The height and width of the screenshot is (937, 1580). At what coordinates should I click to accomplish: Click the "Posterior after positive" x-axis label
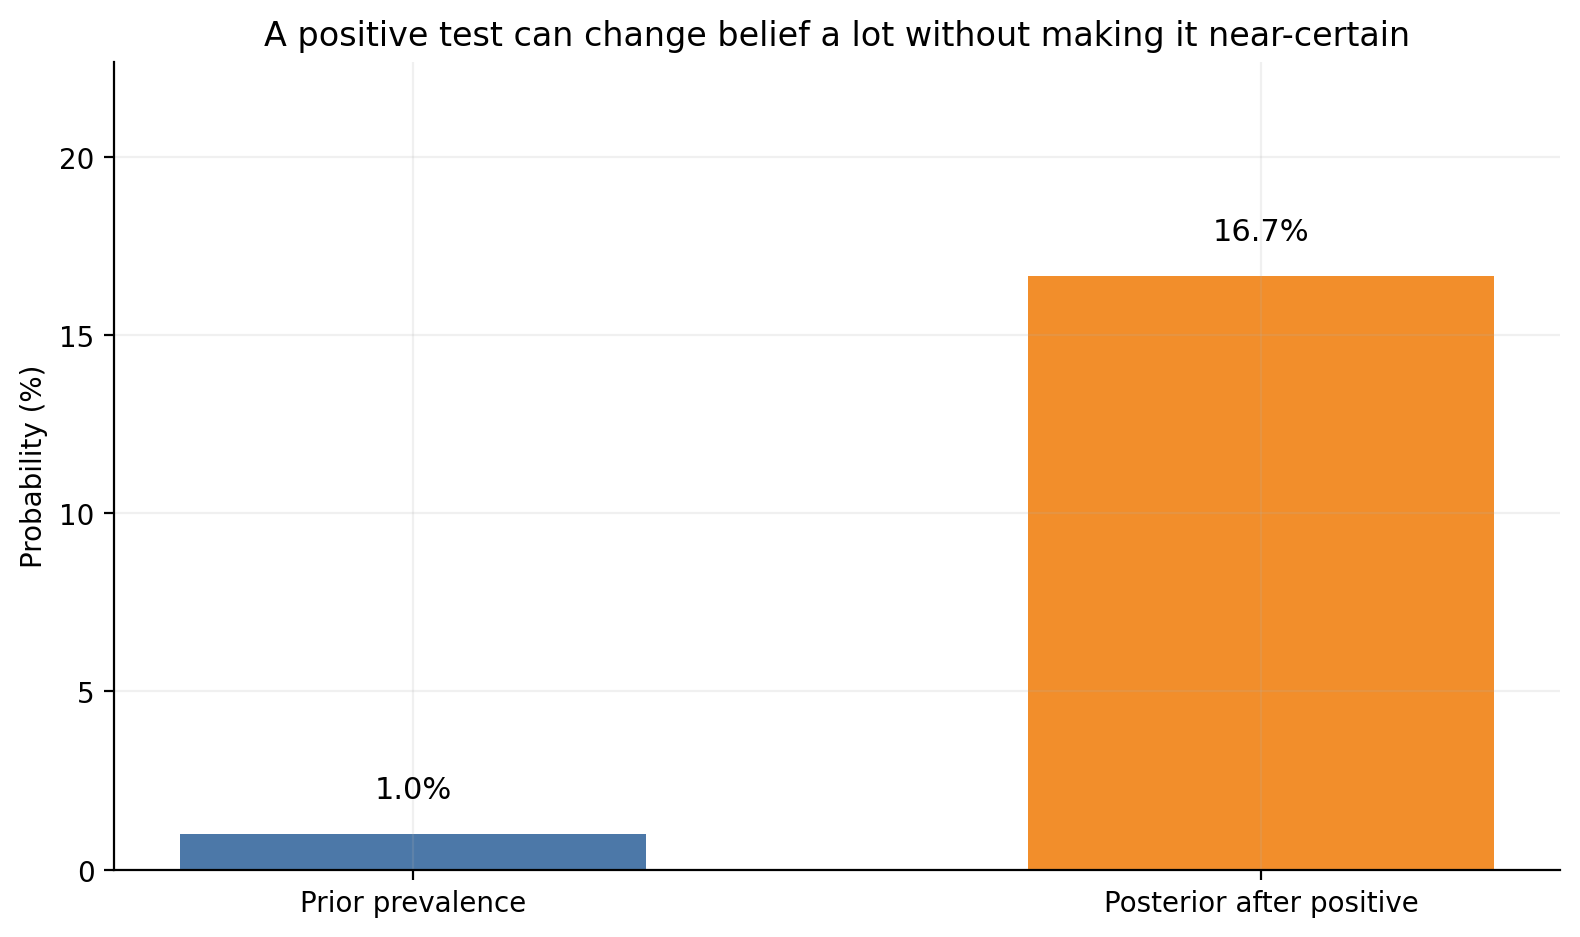point(1260,903)
